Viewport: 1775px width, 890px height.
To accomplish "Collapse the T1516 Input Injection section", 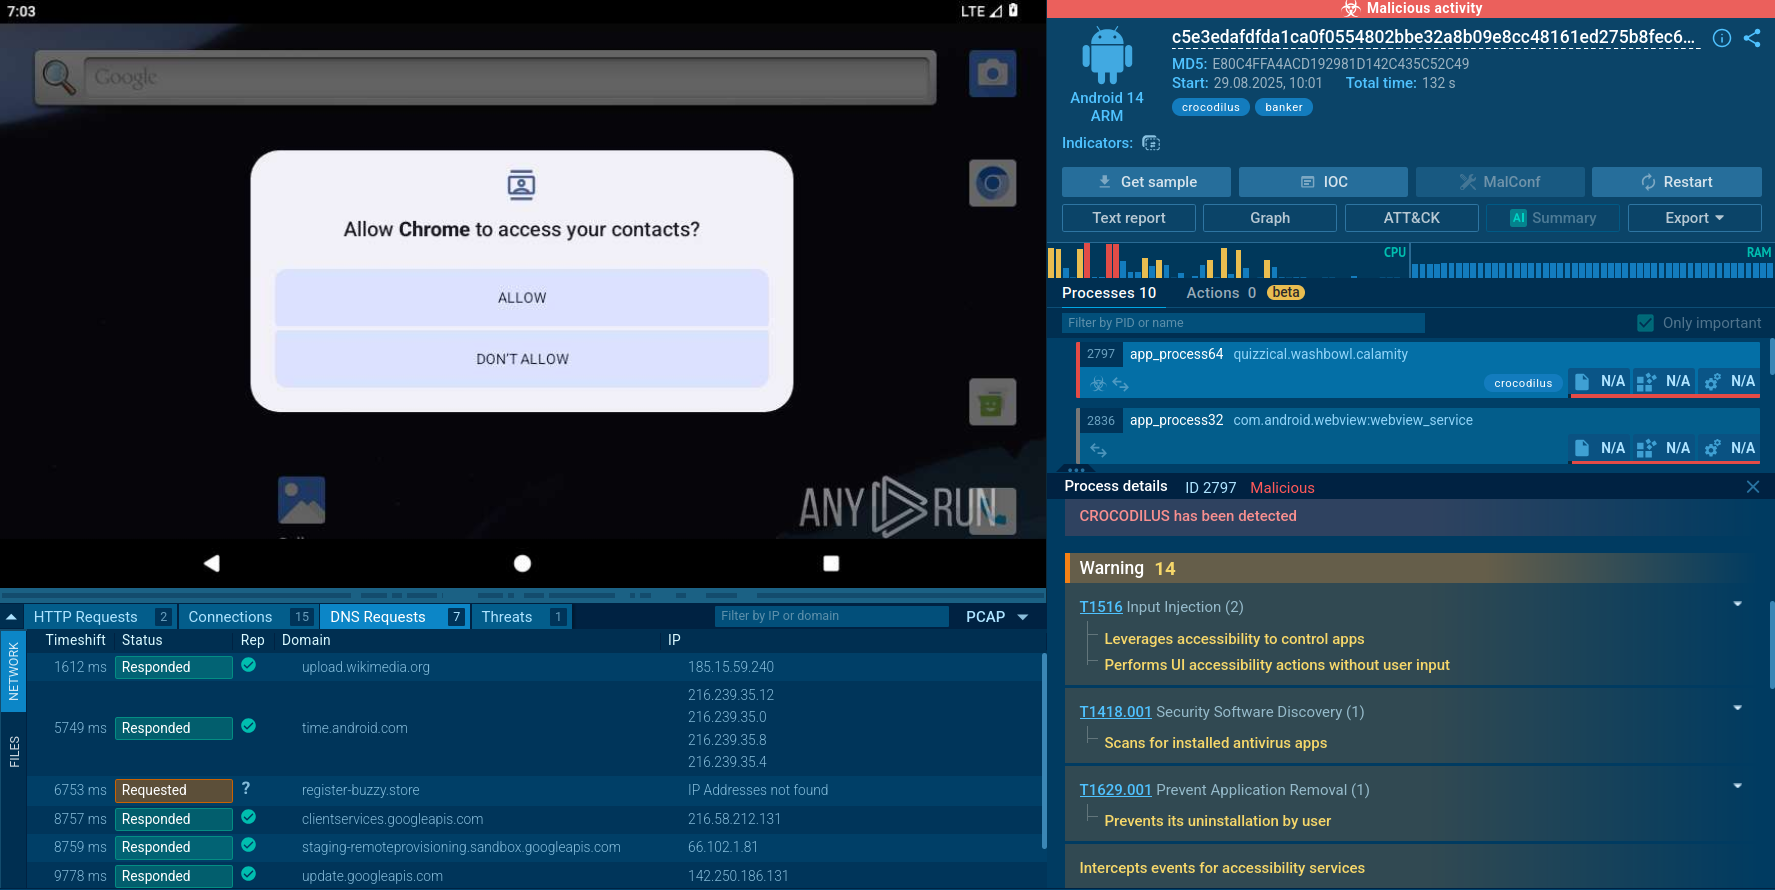I will (1737, 604).
